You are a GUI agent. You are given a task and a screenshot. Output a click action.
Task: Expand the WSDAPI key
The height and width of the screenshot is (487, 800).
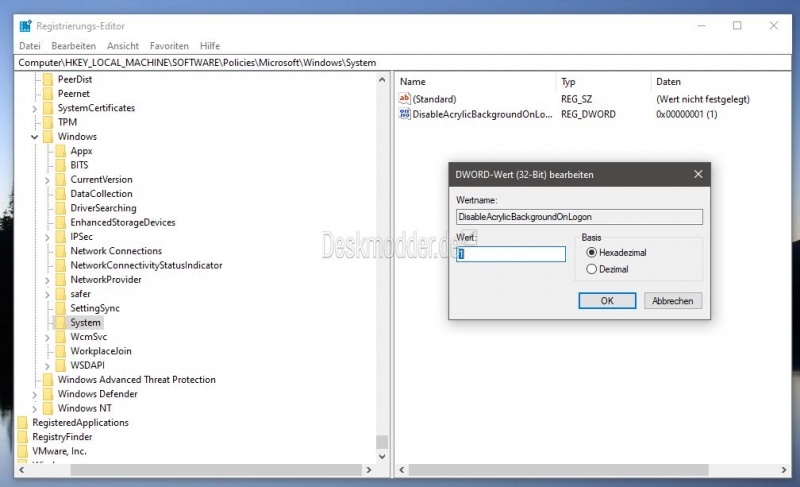click(47, 366)
